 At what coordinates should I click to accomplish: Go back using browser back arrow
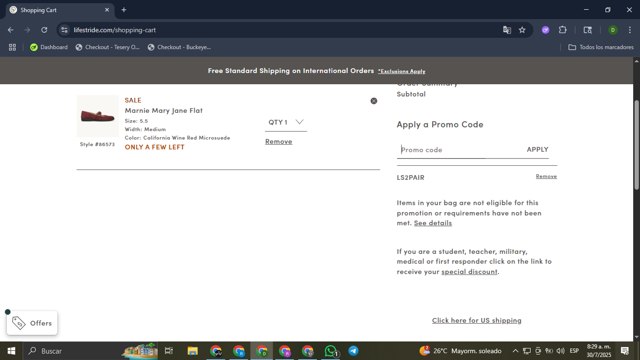pos(11,30)
